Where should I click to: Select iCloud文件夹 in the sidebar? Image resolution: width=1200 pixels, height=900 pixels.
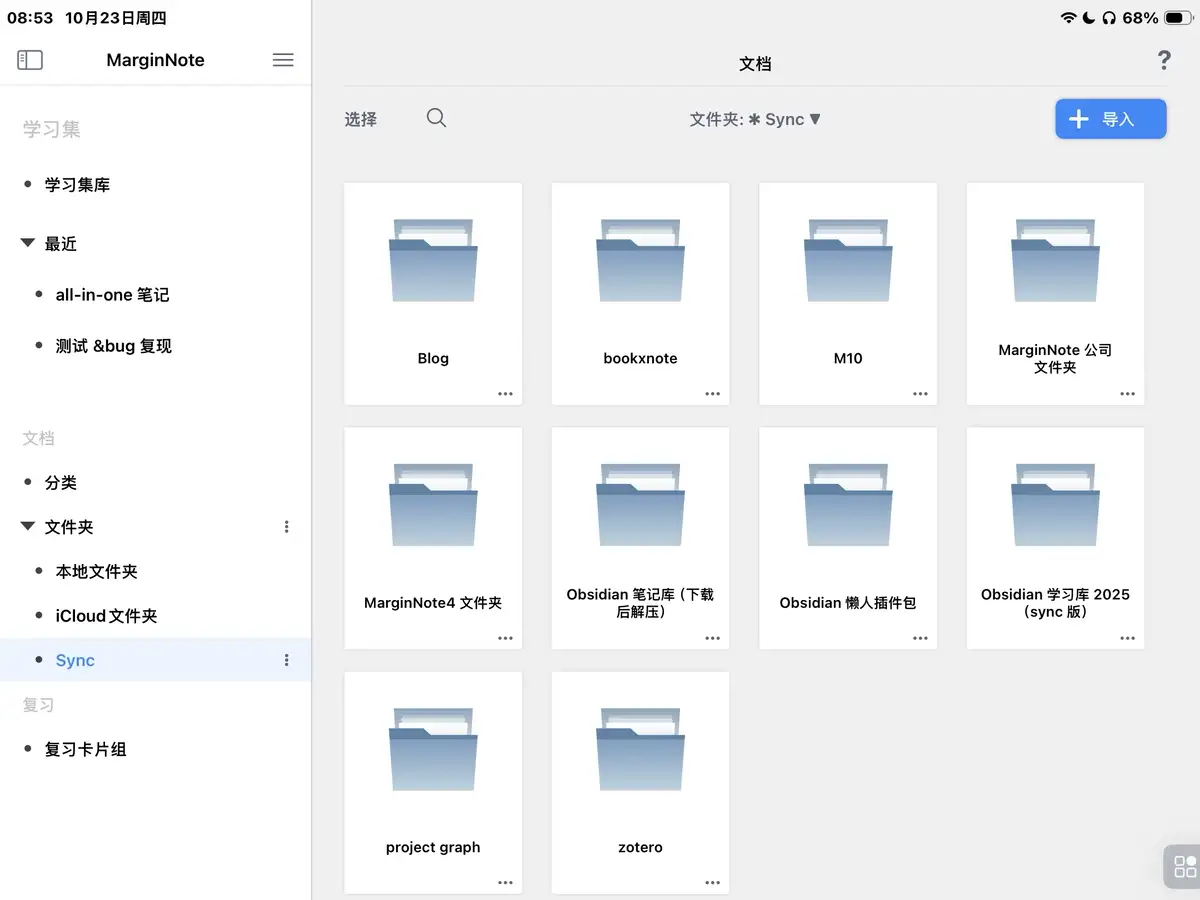tap(107, 616)
